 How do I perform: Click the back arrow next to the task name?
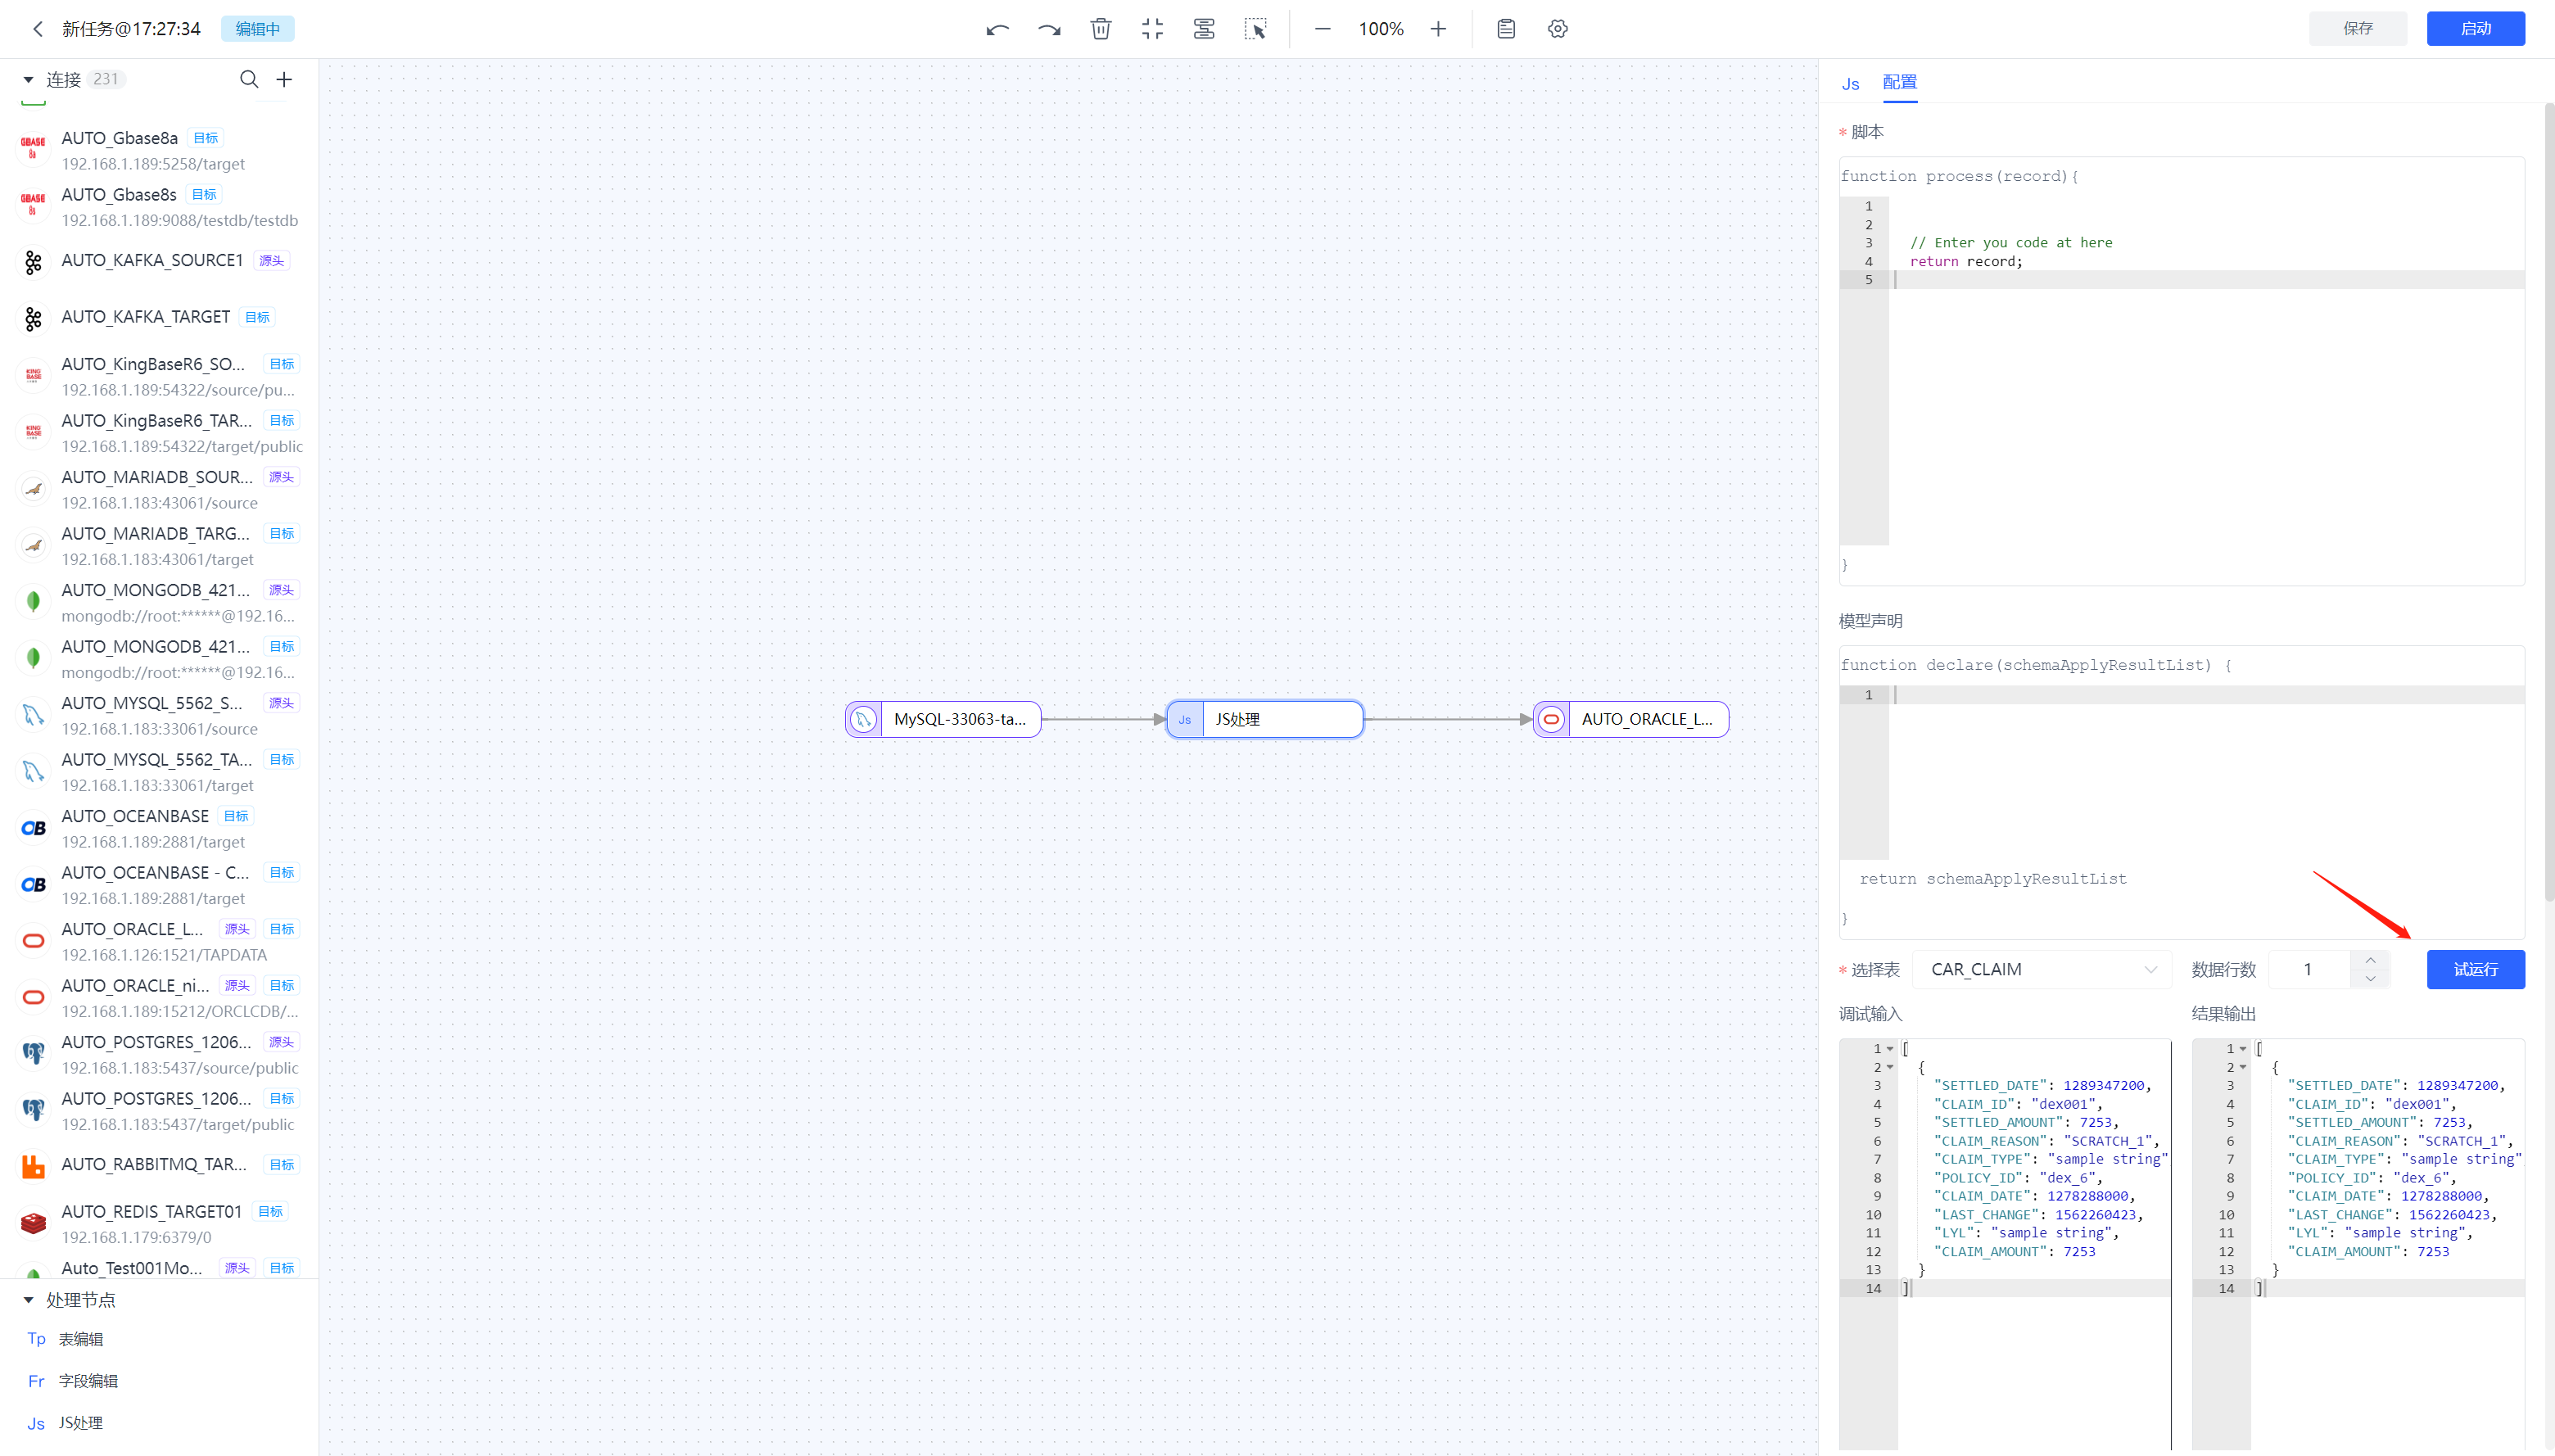[x=38, y=29]
